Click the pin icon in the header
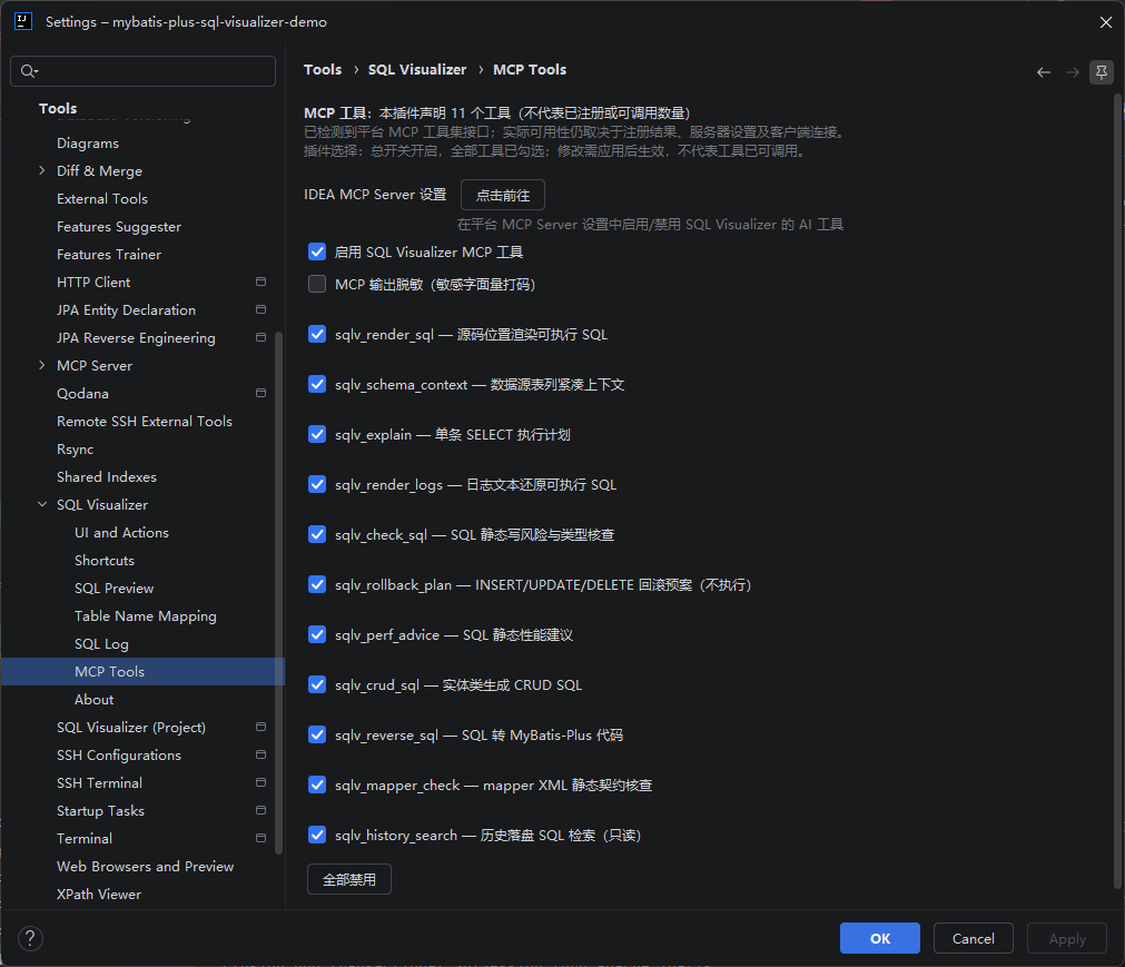Viewport: 1125px width, 967px height. point(1101,72)
